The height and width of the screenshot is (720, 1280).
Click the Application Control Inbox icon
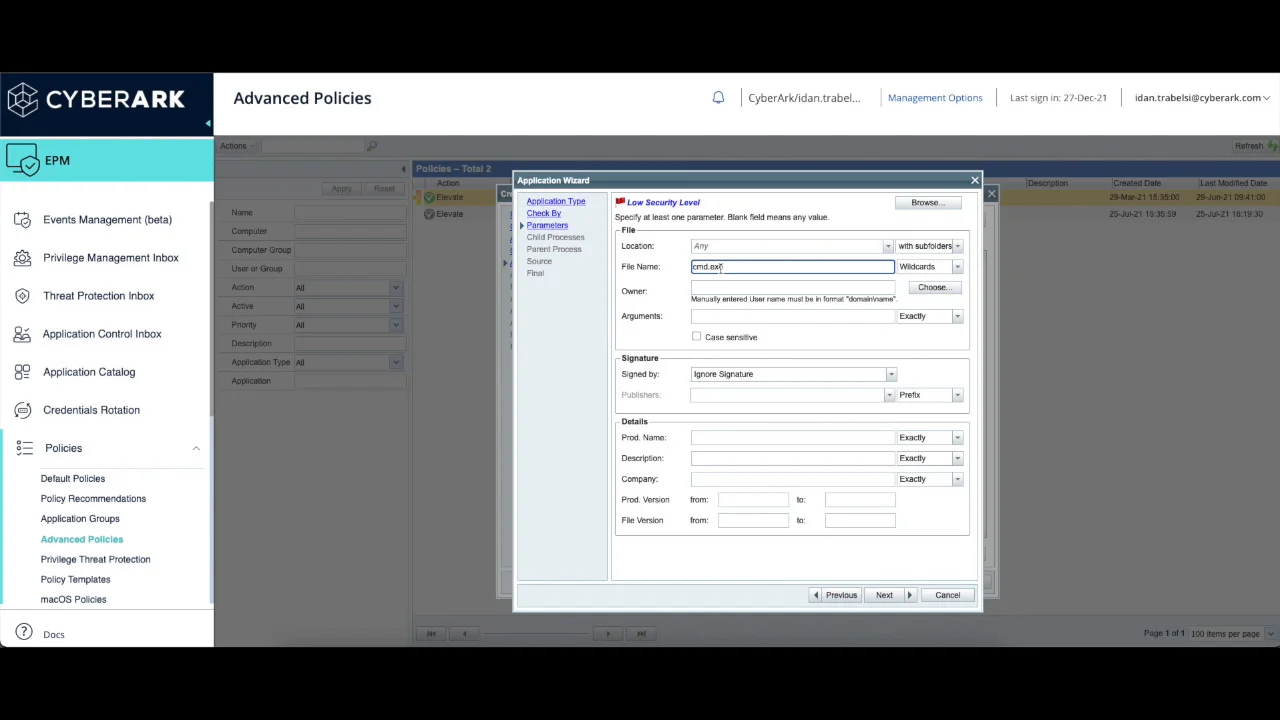tap(22, 334)
